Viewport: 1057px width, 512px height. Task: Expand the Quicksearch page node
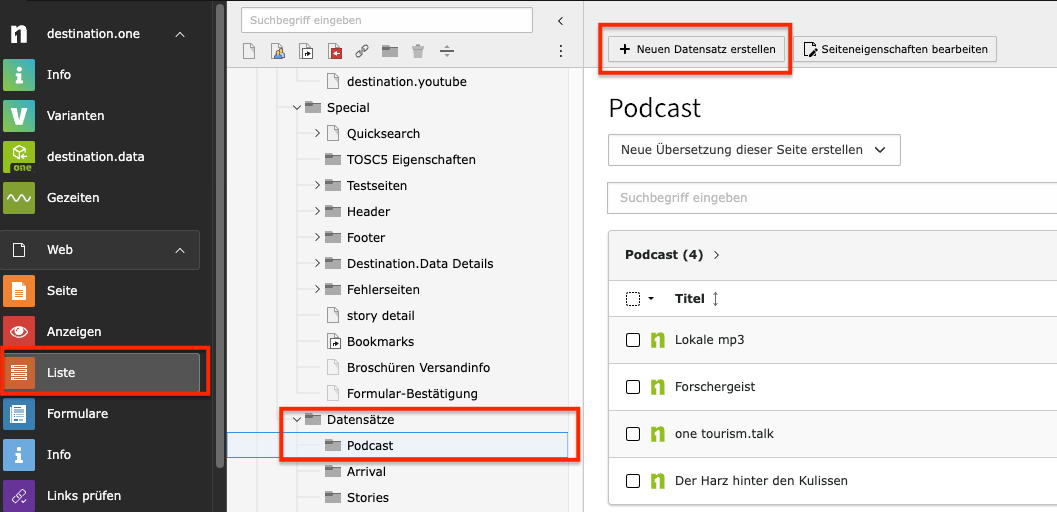click(317, 133)
